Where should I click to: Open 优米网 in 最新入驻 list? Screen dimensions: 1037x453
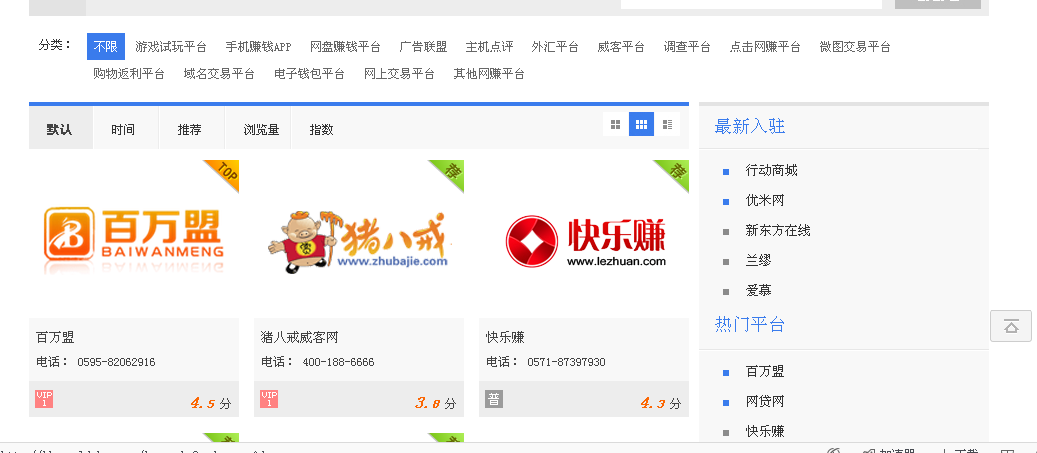(x=765, y=200)
